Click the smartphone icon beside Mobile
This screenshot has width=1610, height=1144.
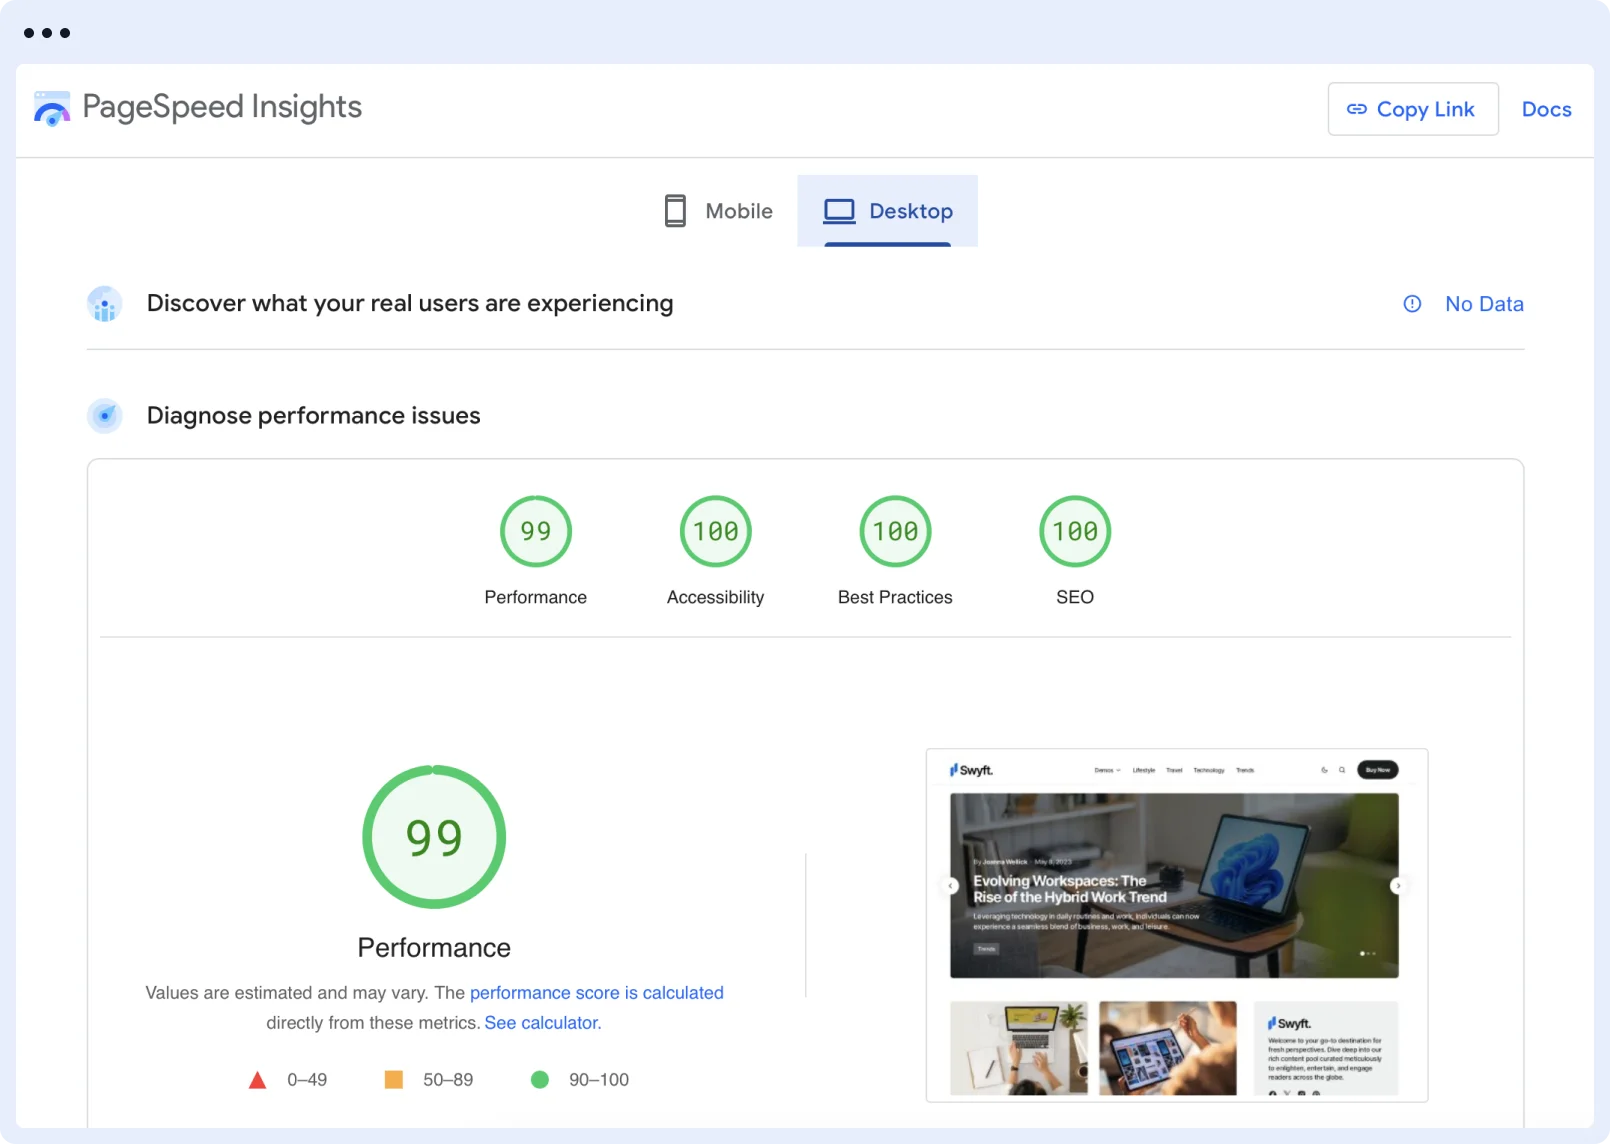[674, 211]
